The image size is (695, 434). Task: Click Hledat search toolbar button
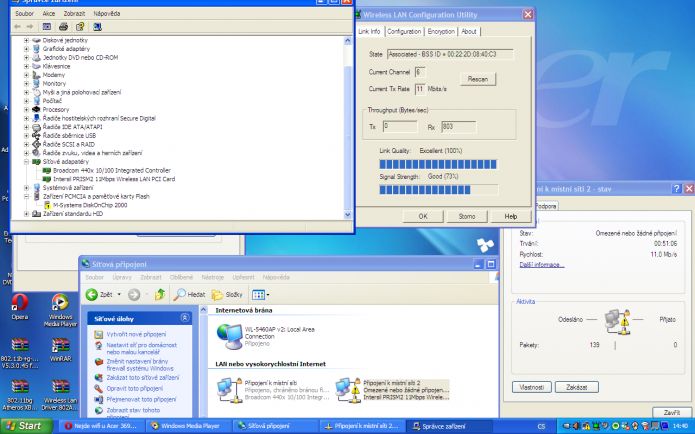pyautogui.click(x=190, y=294)
